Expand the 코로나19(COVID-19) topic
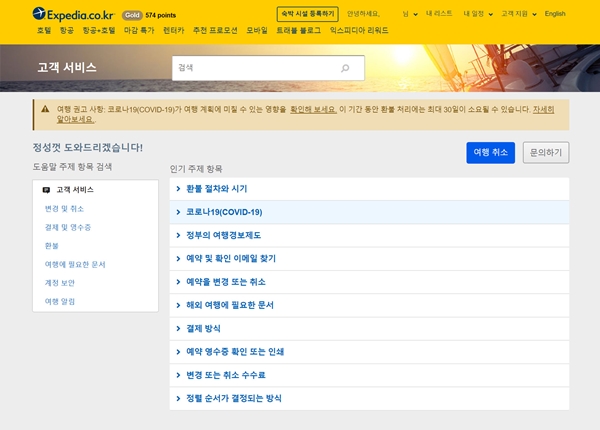 tap(223, 212)
